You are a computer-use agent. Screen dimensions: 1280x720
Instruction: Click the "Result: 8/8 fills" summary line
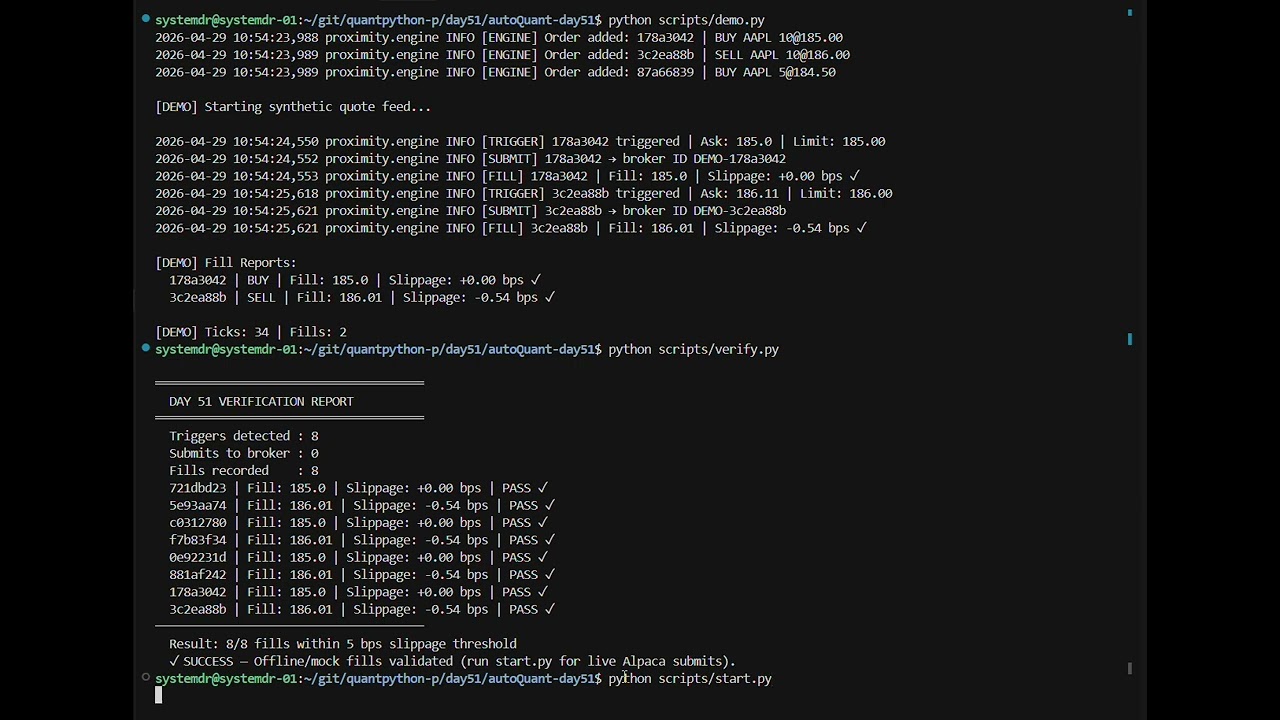click(343, 644)
